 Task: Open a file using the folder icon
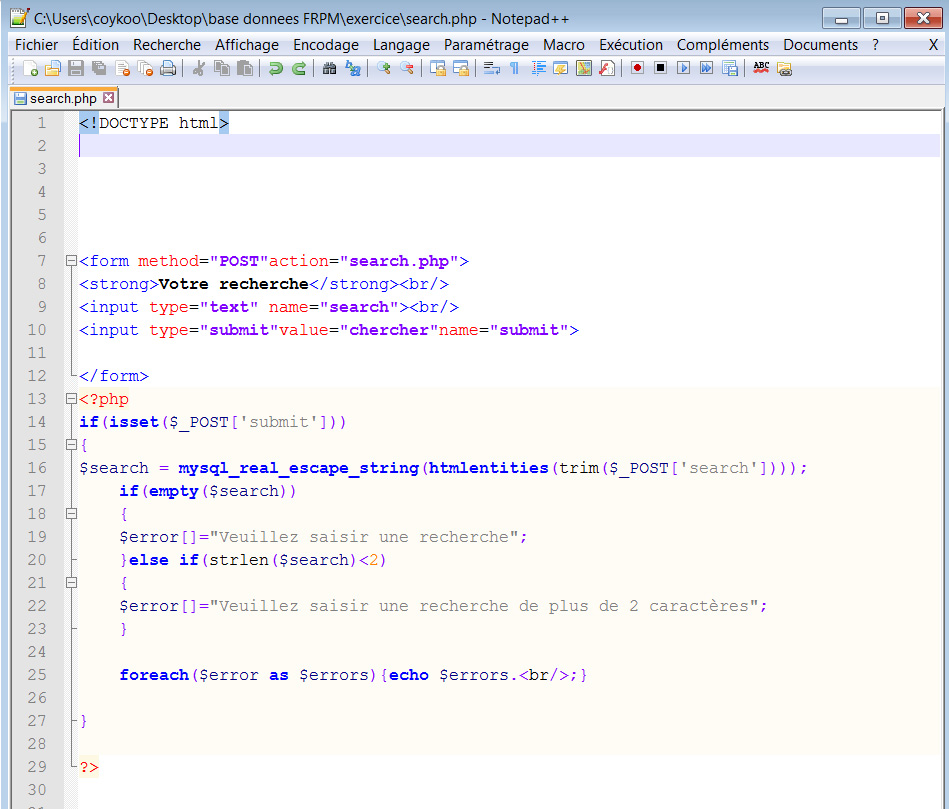(x=53, y=68)
